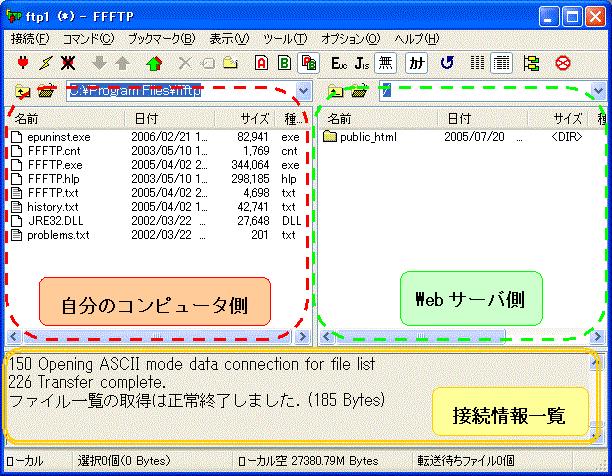Click the Quick Connect lightning icon
Image resolution: width=612 pixels, height=476 pixels.
point(46,63)
